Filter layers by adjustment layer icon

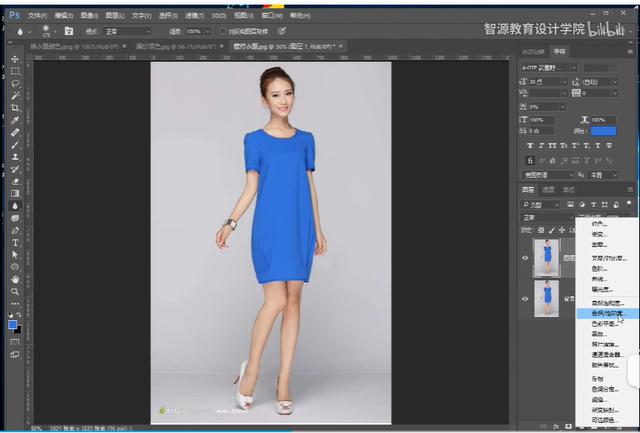(x=582, y=204)
